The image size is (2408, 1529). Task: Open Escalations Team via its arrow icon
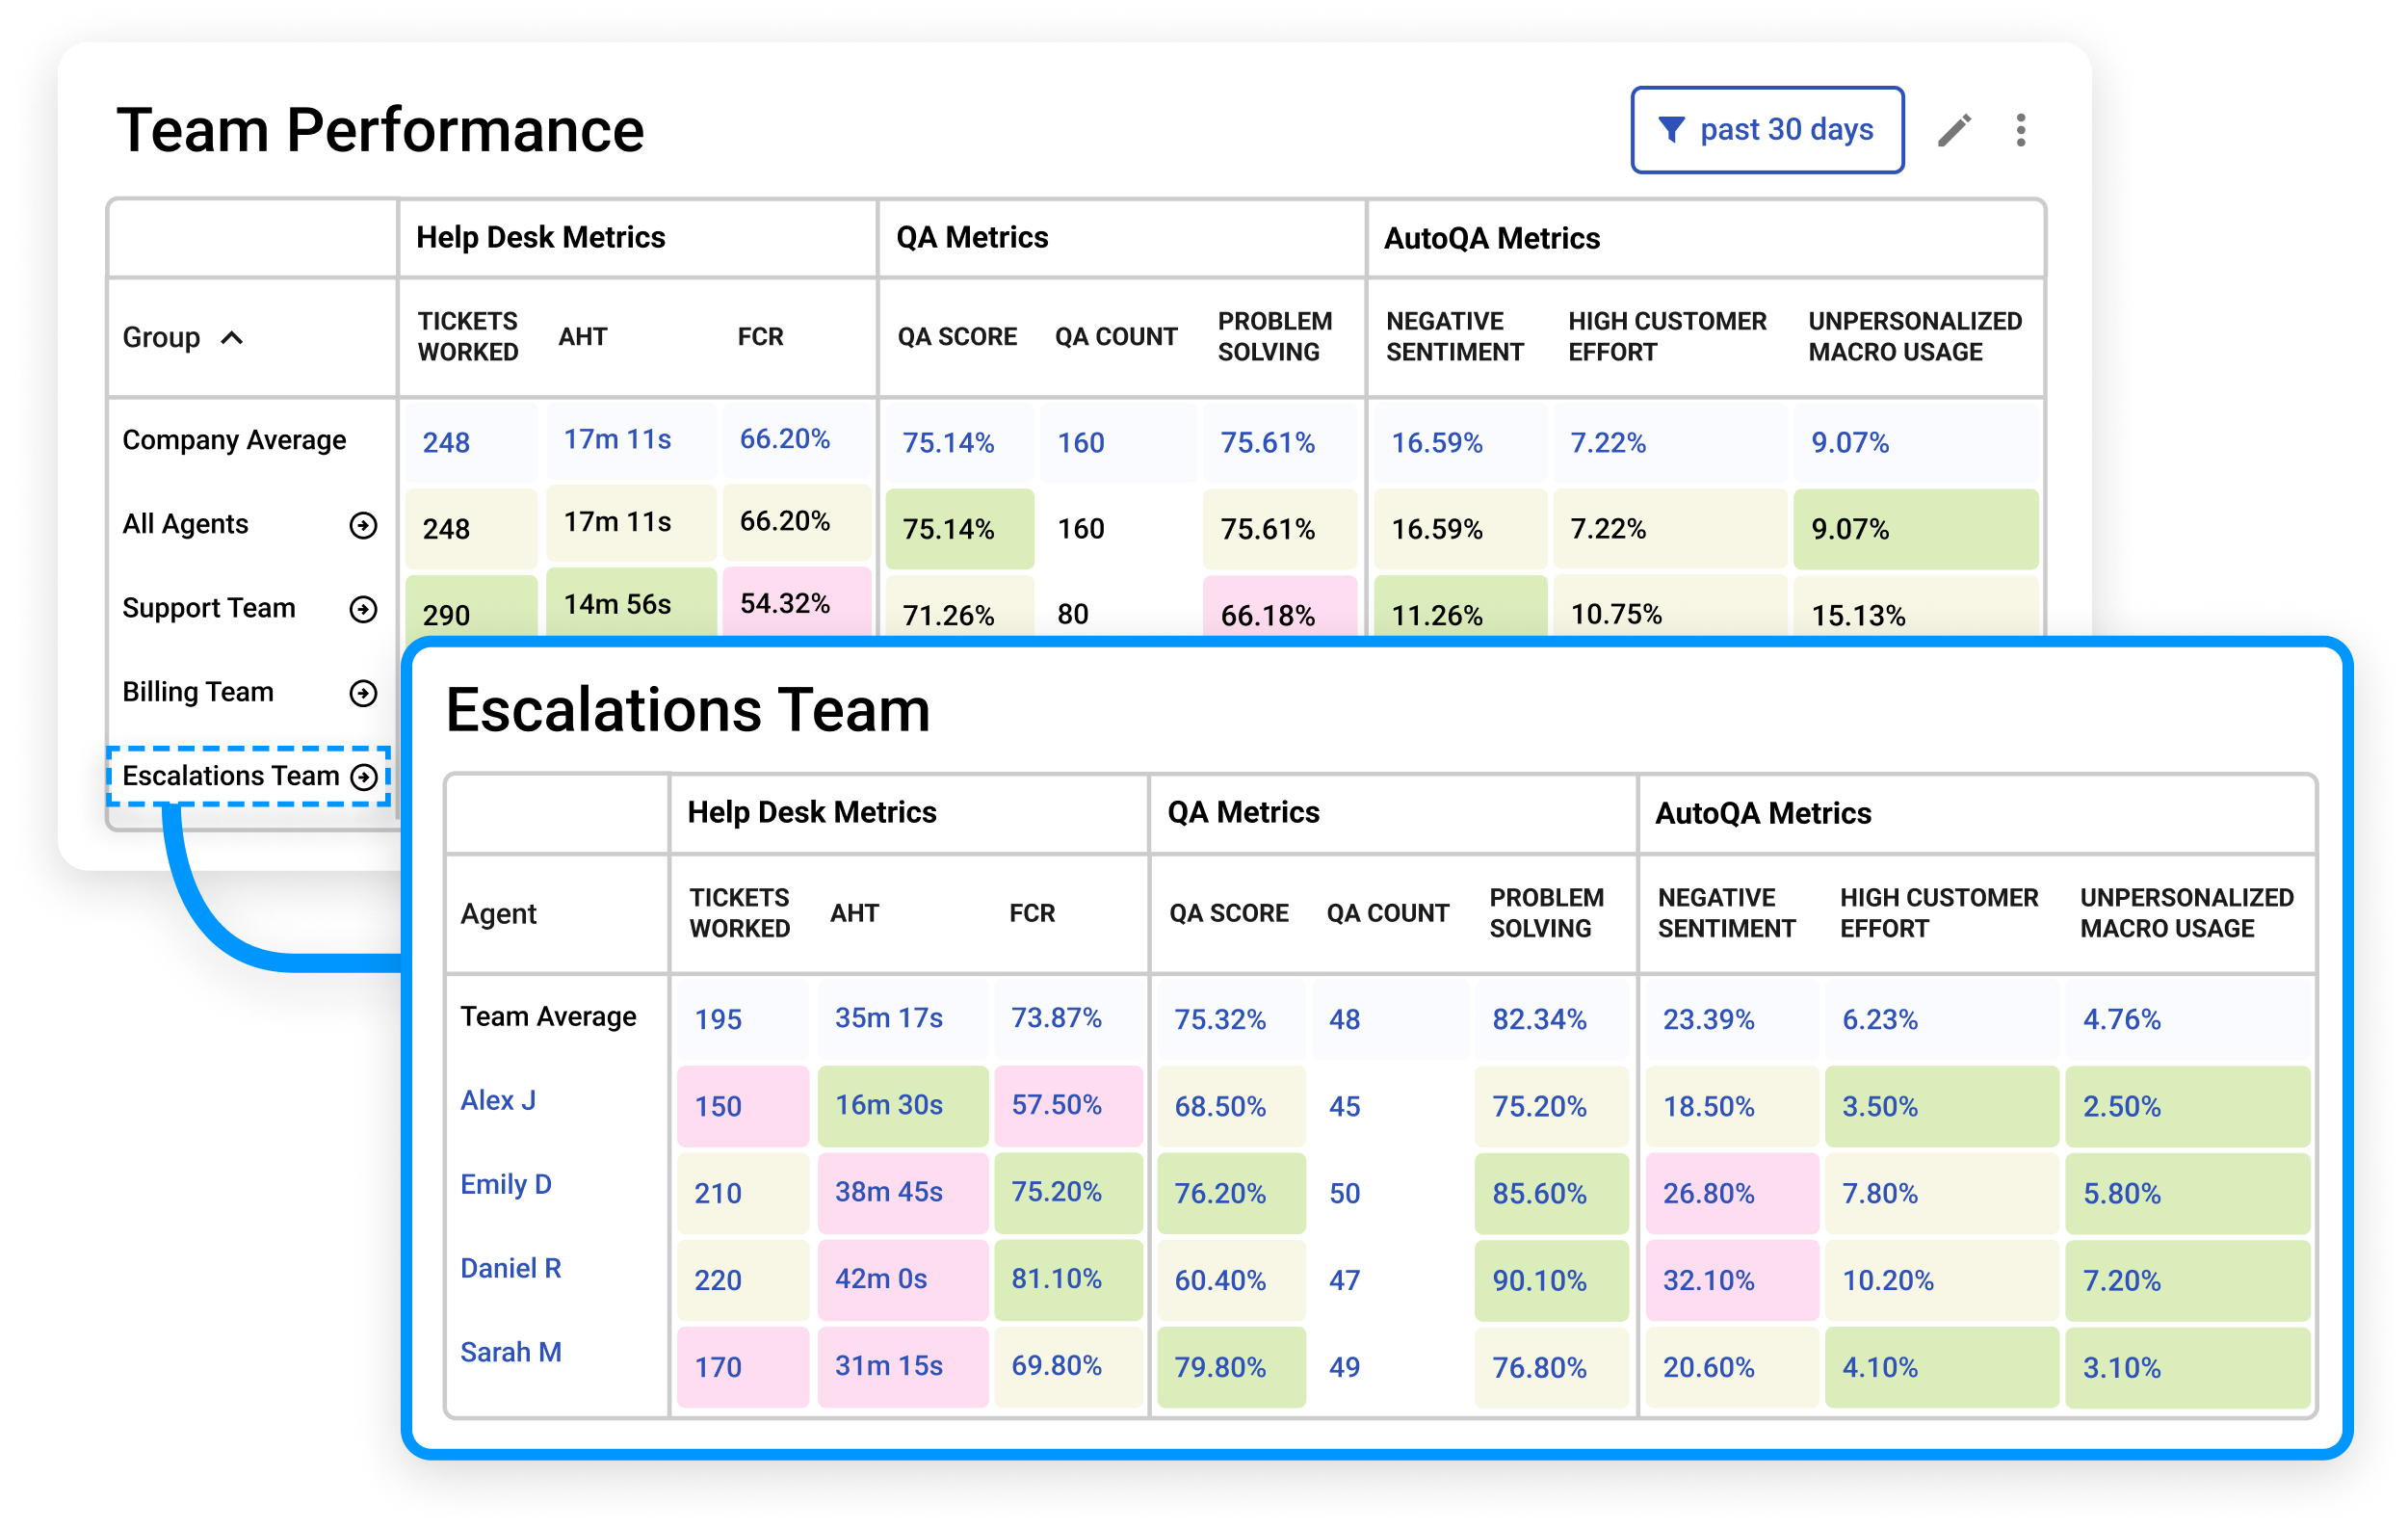coord(365,776)
